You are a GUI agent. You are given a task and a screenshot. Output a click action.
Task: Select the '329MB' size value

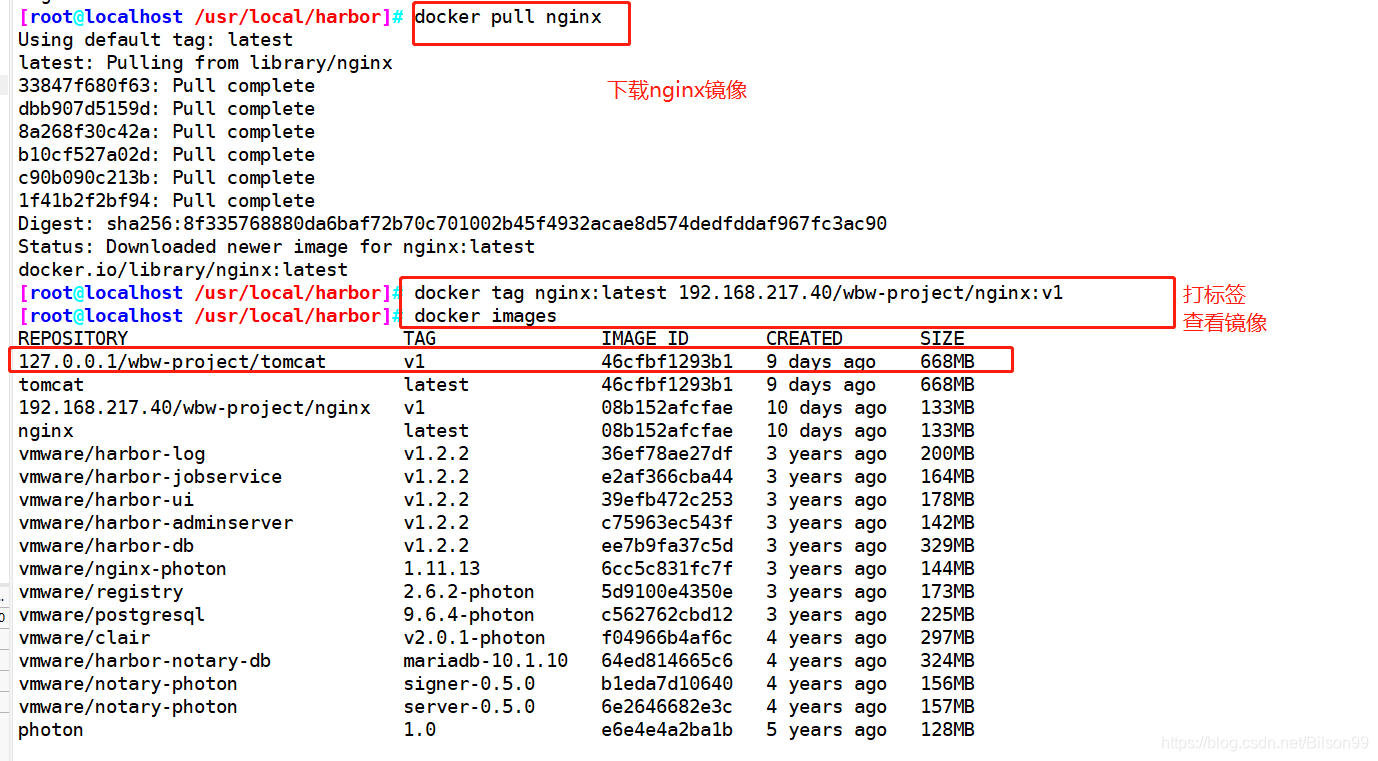(x=947, y=546)
